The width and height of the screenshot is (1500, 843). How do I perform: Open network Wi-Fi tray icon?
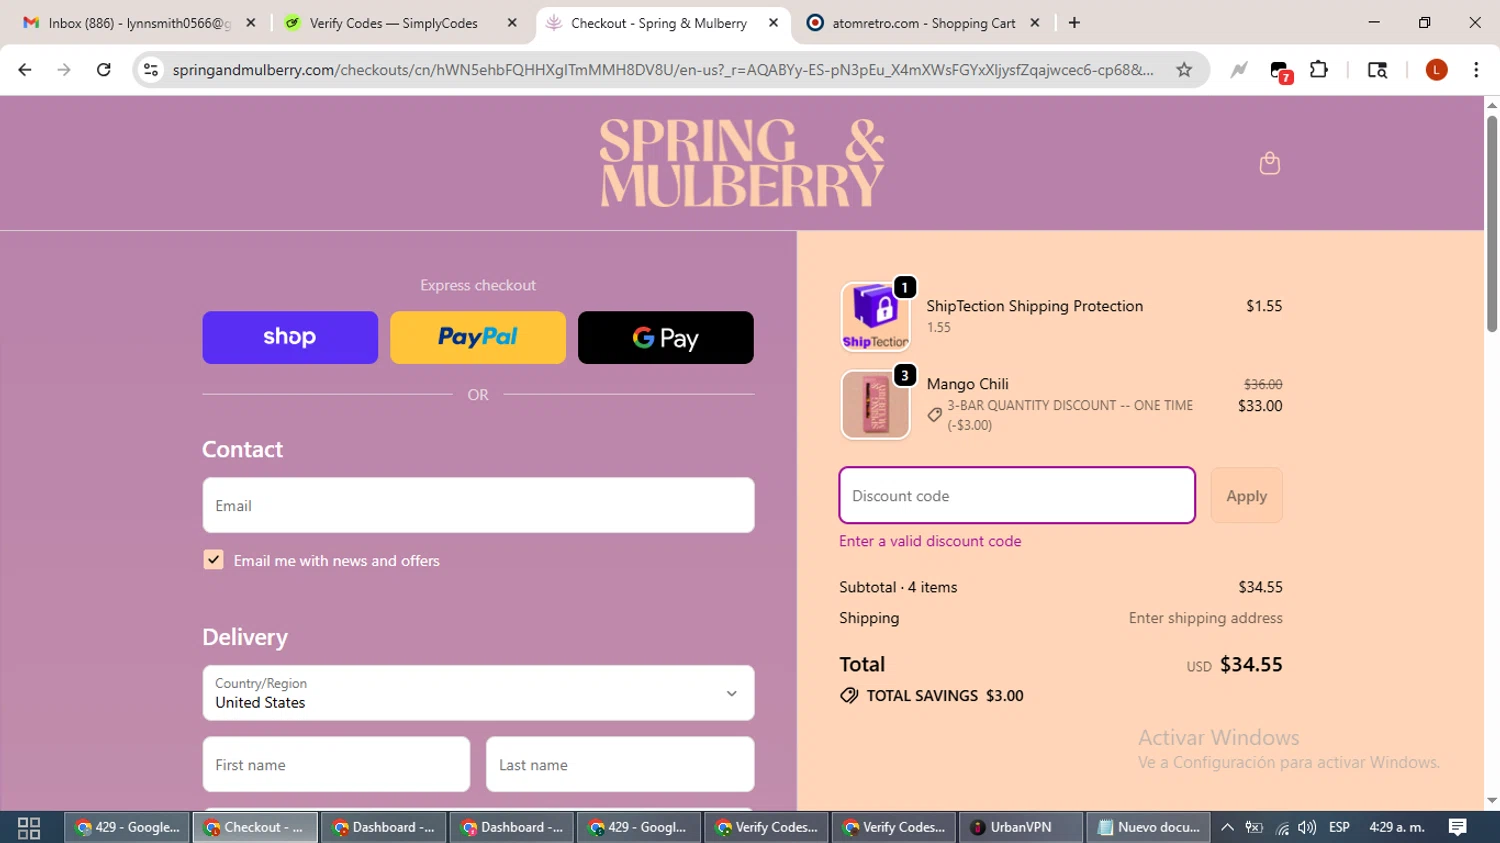[1281, 828]
